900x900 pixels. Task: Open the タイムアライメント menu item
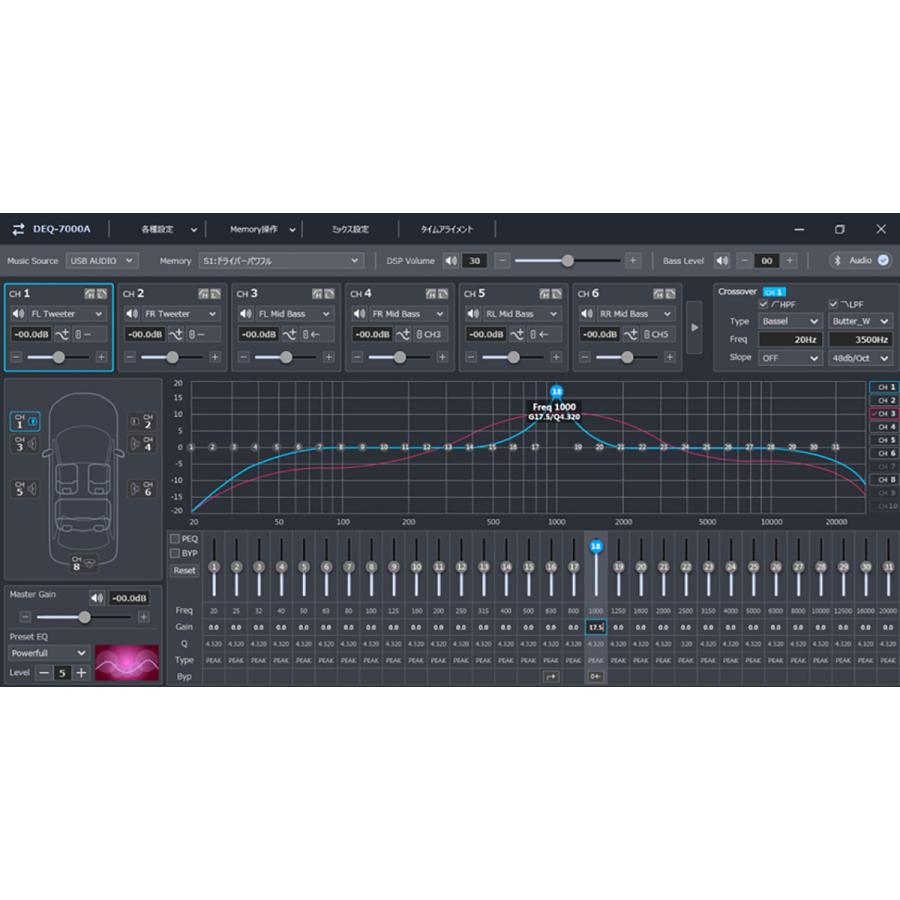446,230
